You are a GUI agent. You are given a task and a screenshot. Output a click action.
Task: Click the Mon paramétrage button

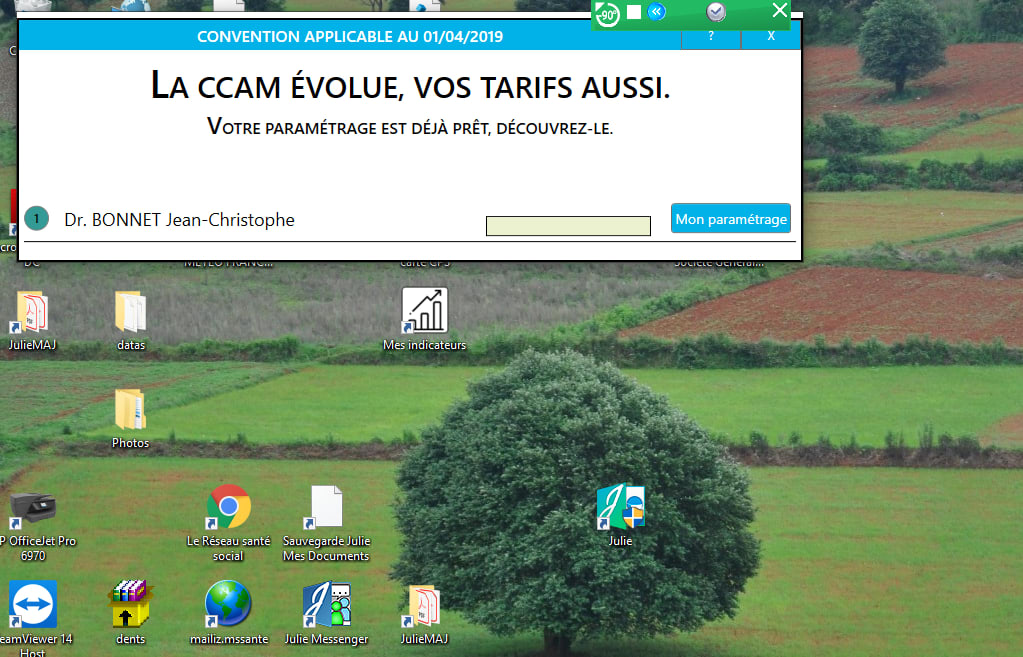(731, 219)
